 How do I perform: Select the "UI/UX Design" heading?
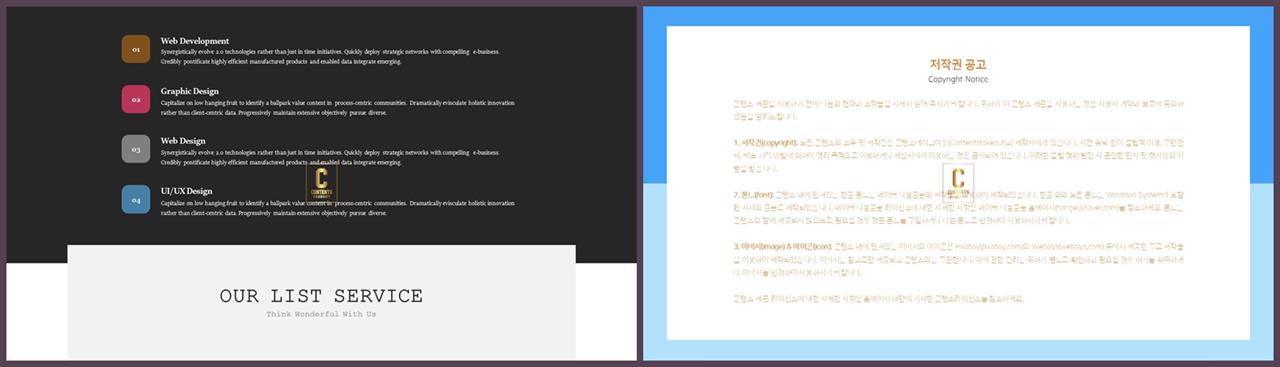tap(187, 191)
